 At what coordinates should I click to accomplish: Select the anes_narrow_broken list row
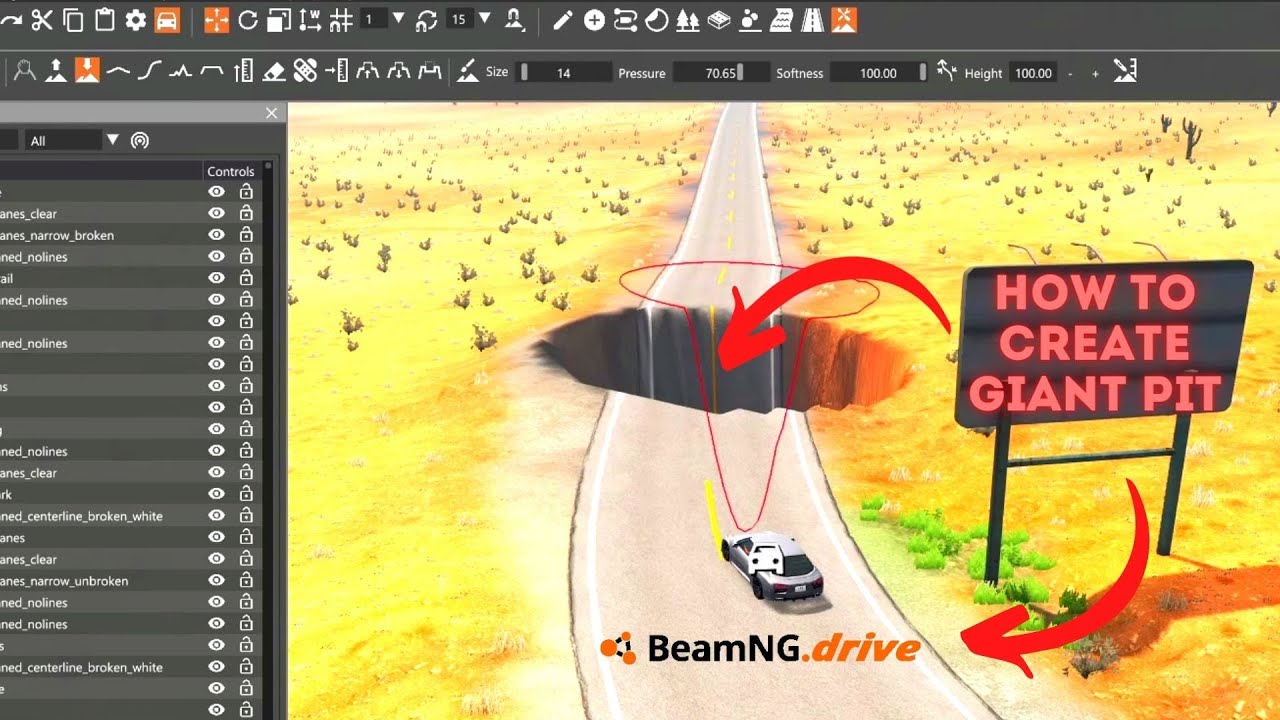point(130,235)
